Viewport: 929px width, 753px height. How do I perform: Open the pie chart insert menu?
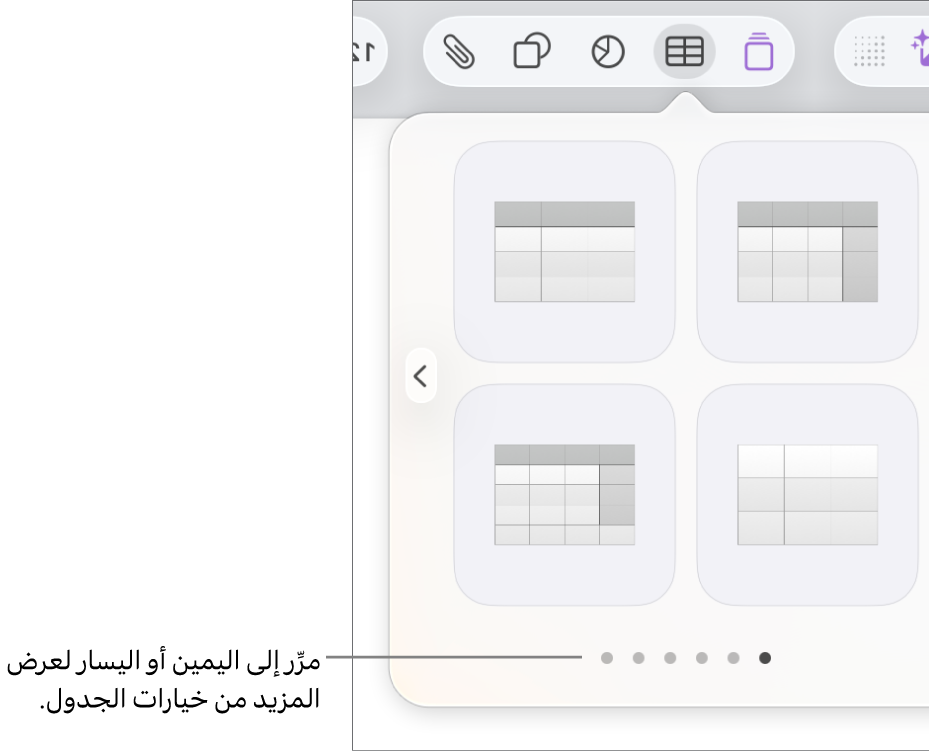point(608,52)
